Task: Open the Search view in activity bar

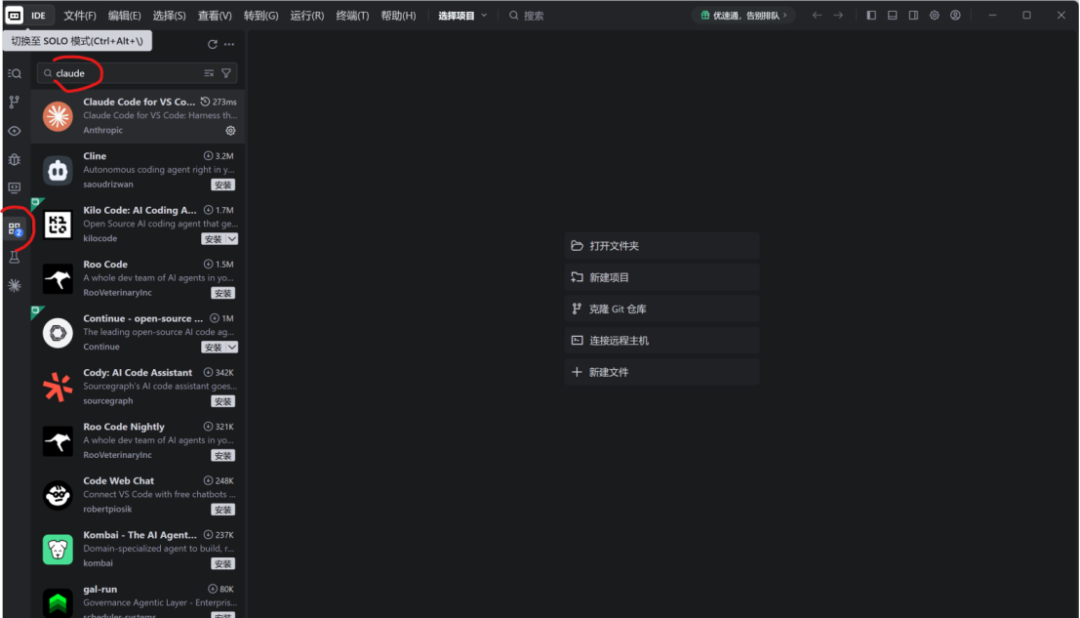Action: 14,73
